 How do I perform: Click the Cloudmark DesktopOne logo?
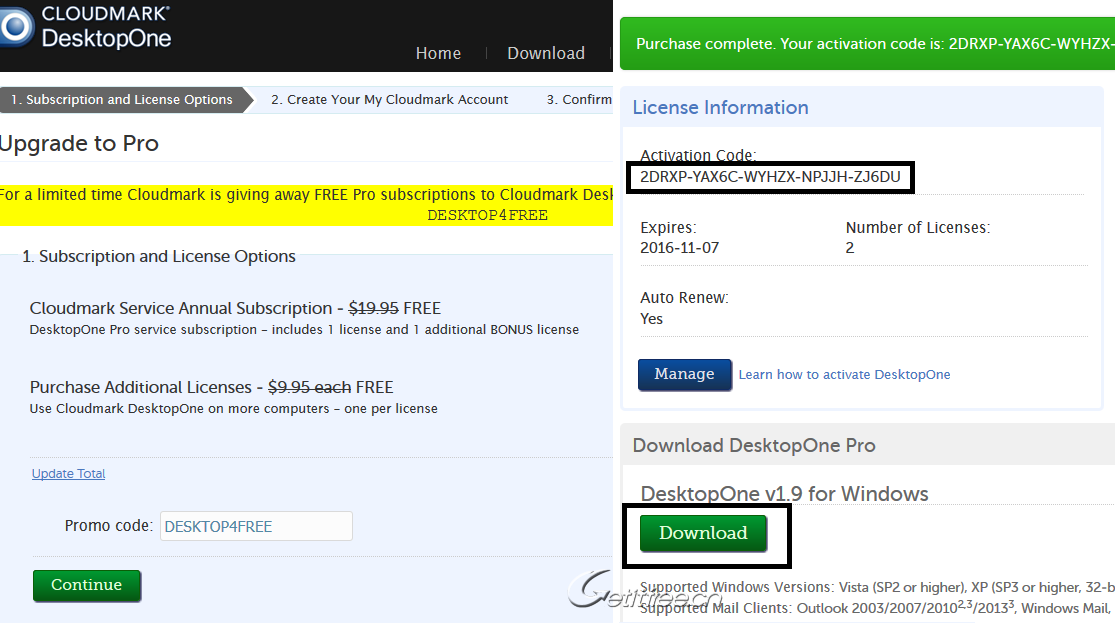click(x=88, y=27)
